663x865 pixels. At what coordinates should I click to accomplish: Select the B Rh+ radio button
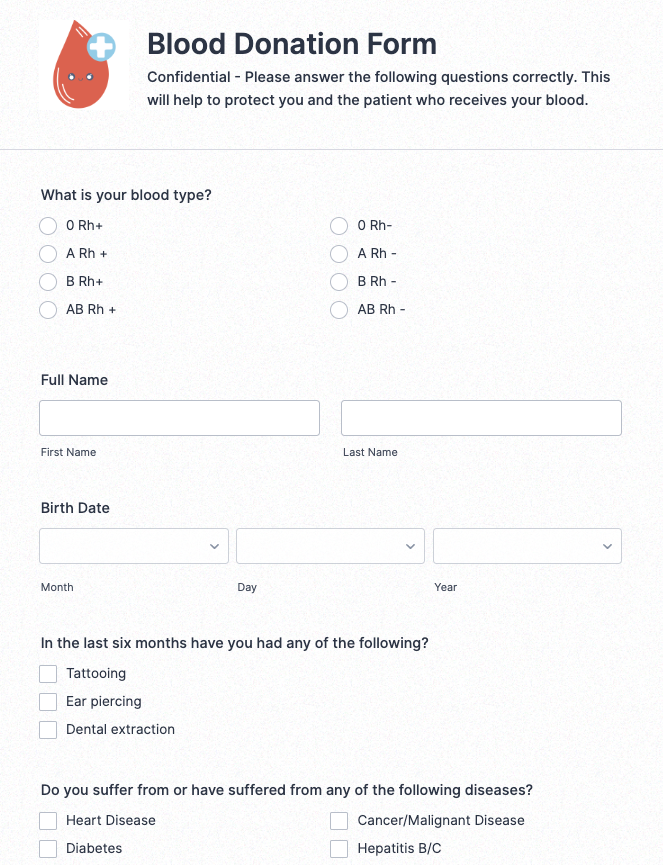47,281
